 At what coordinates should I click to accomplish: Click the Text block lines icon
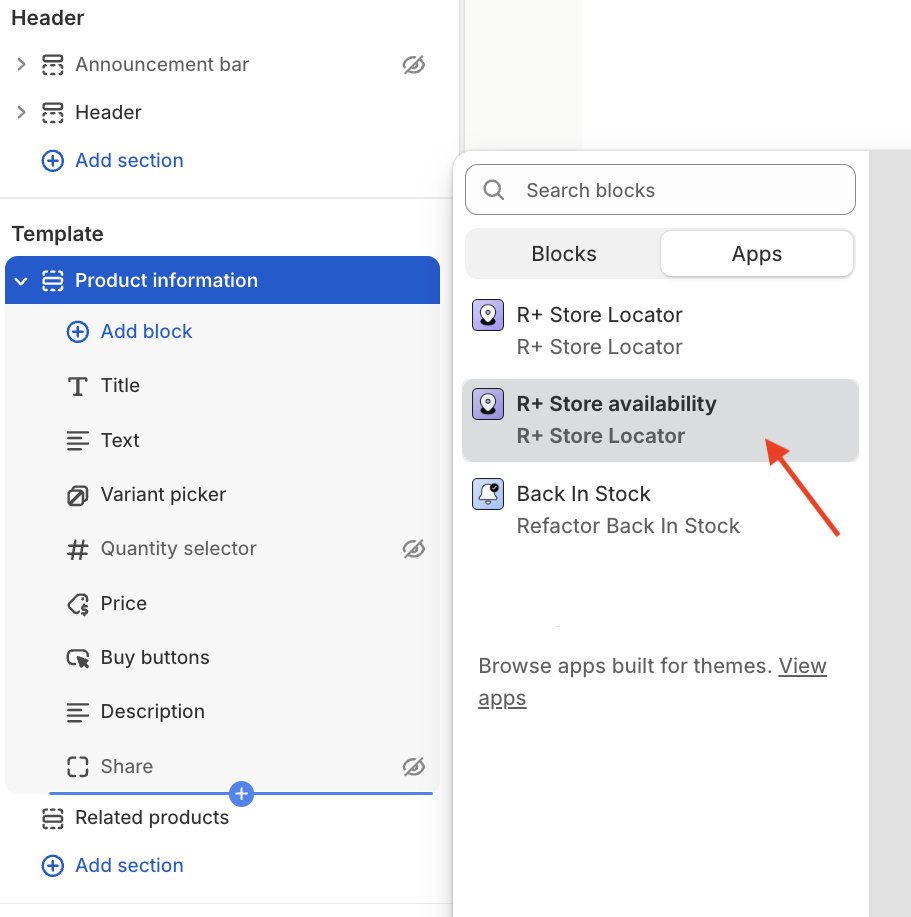tap(78, 441)
